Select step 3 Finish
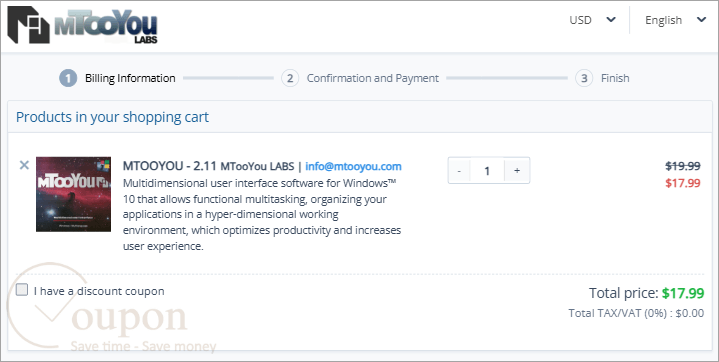This screenshot has width=719, height=362. pos(603,78)
